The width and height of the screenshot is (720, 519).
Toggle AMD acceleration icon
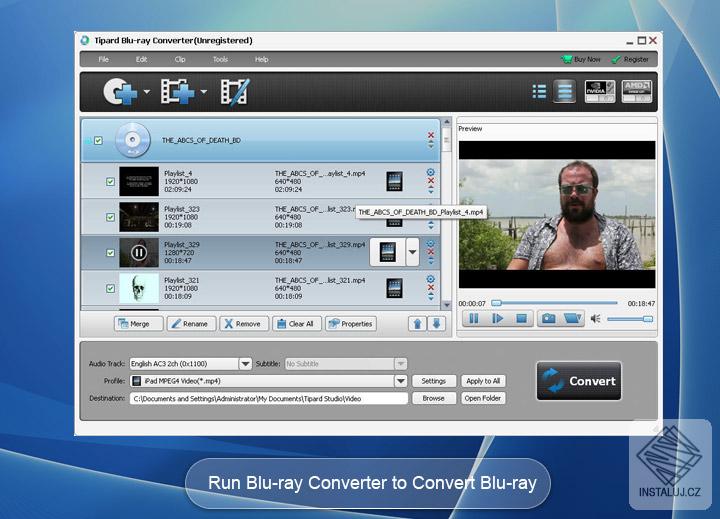click(x=636, y=91)
